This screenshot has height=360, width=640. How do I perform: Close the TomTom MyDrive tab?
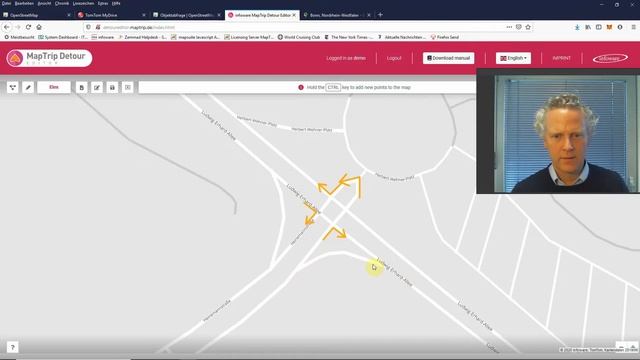[x=144, y=15]
